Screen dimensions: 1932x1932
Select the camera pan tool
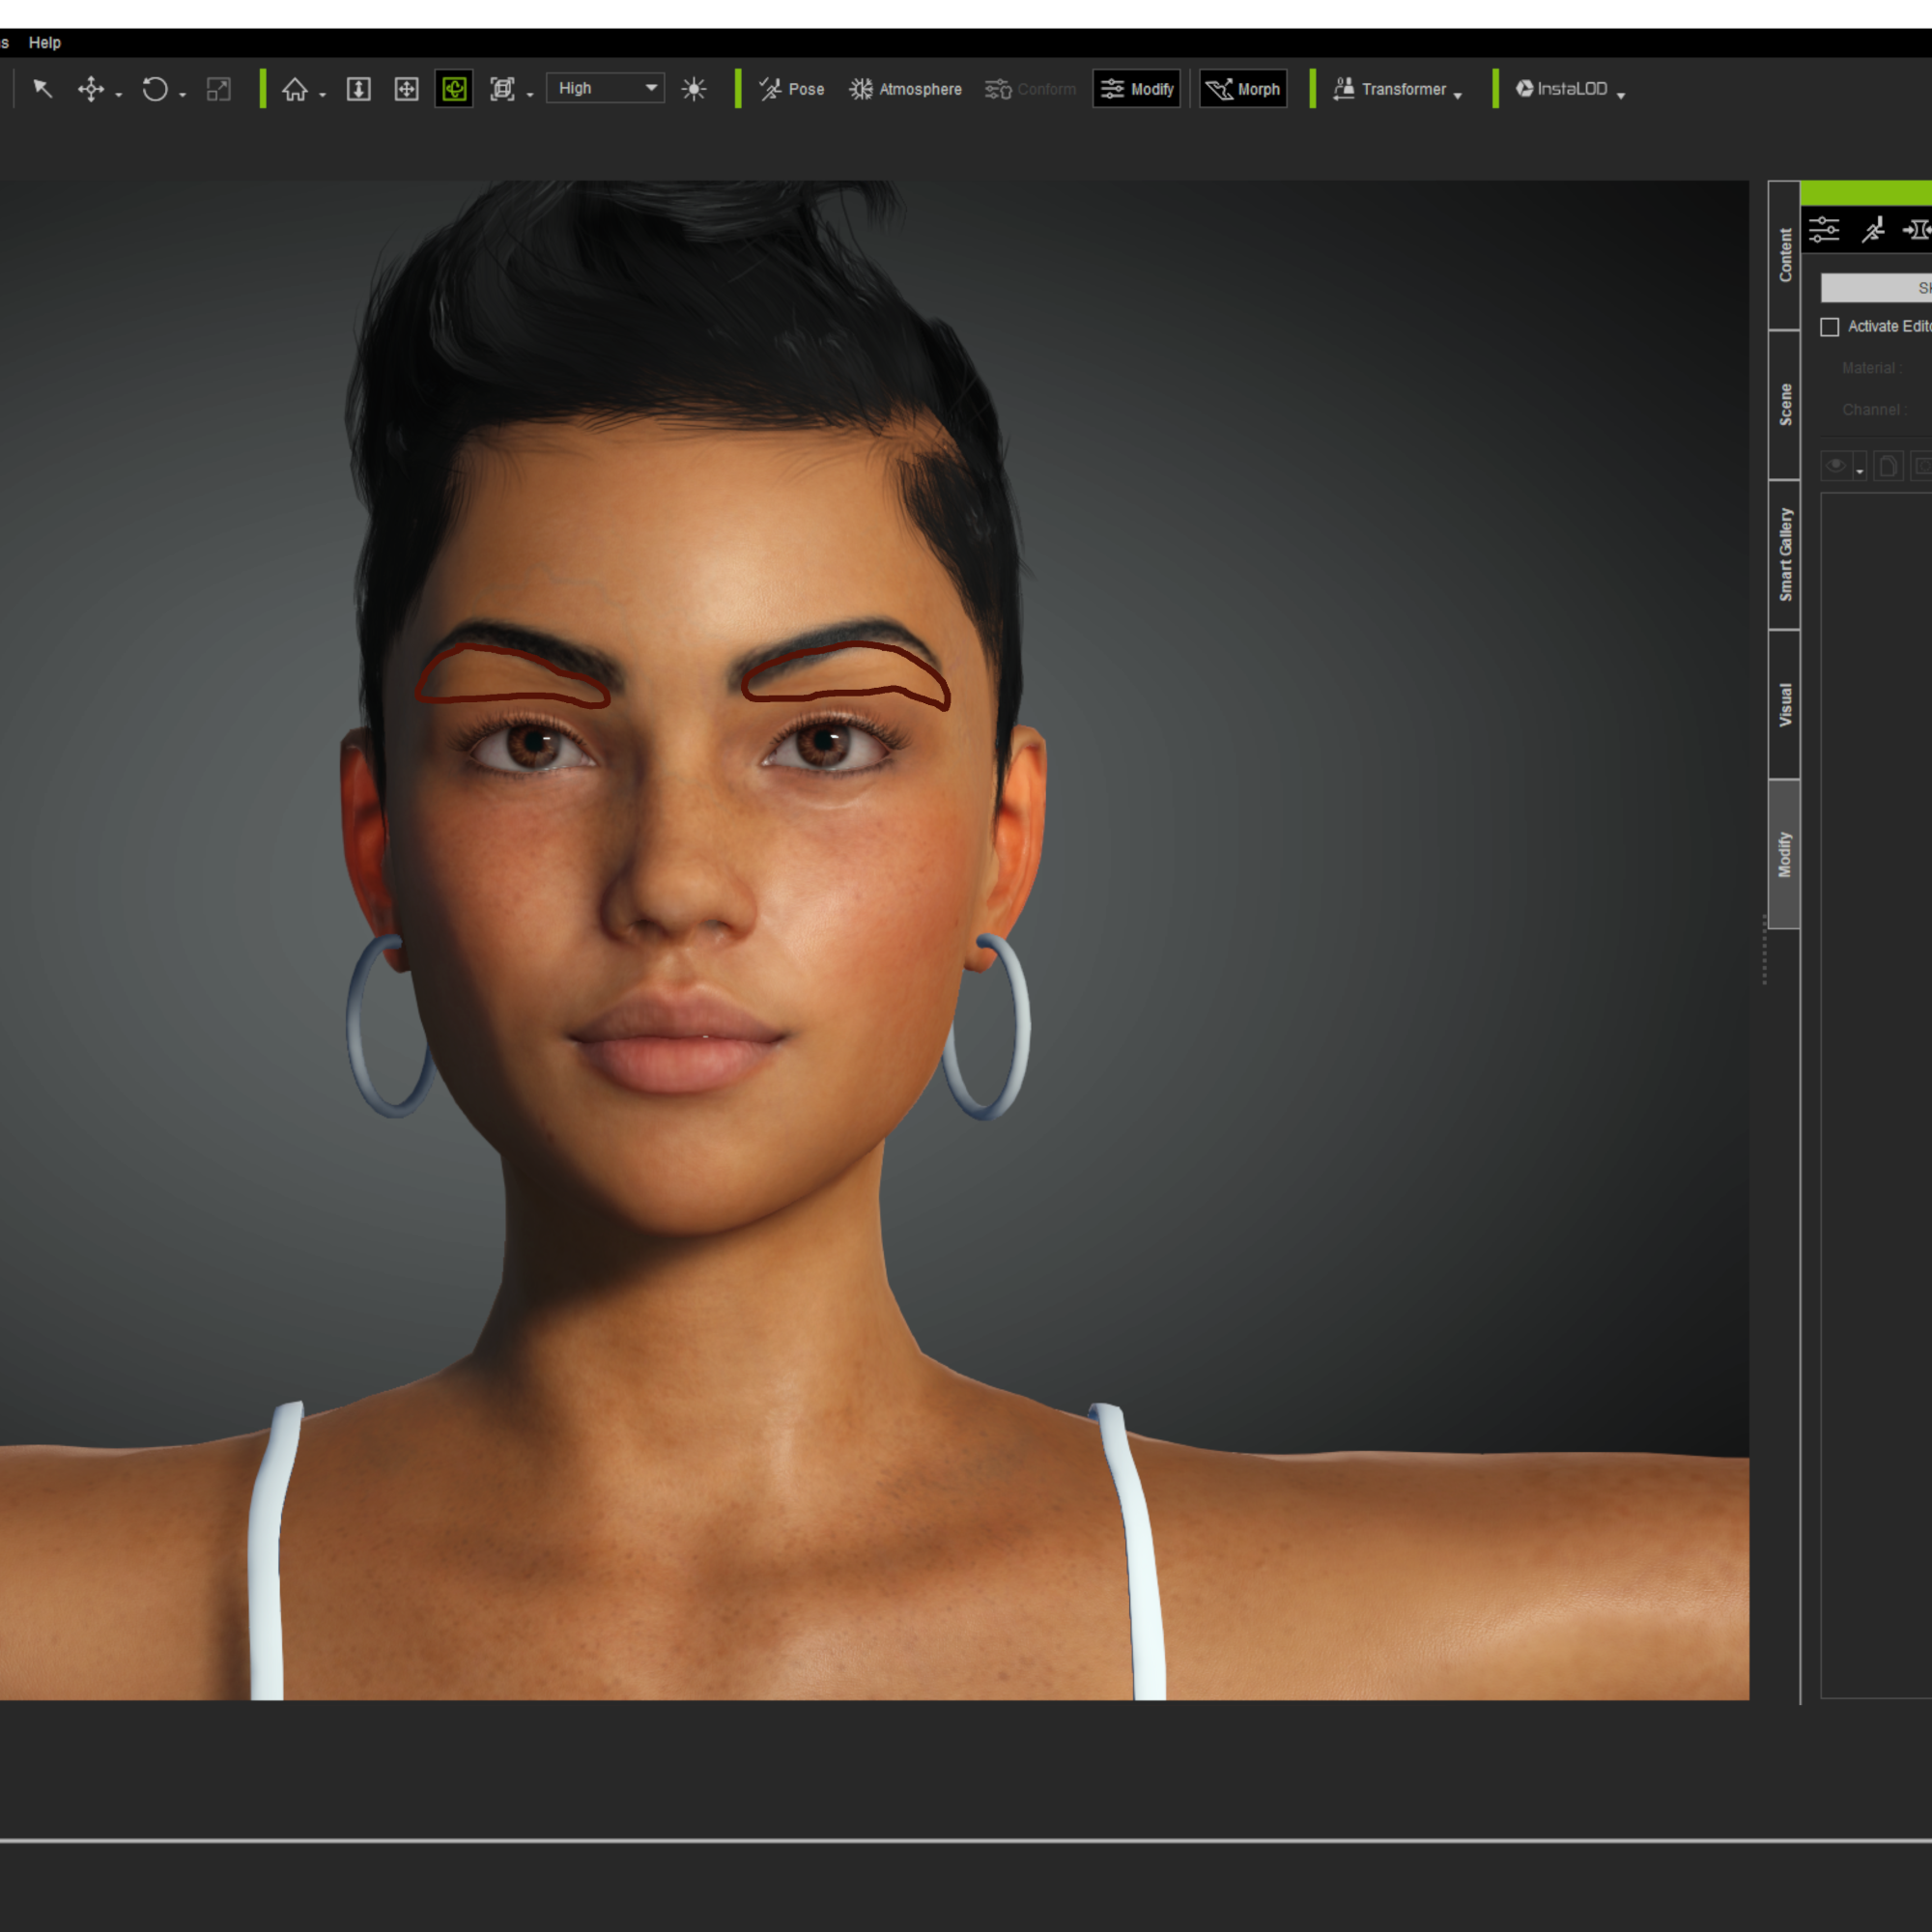[407, 89]
